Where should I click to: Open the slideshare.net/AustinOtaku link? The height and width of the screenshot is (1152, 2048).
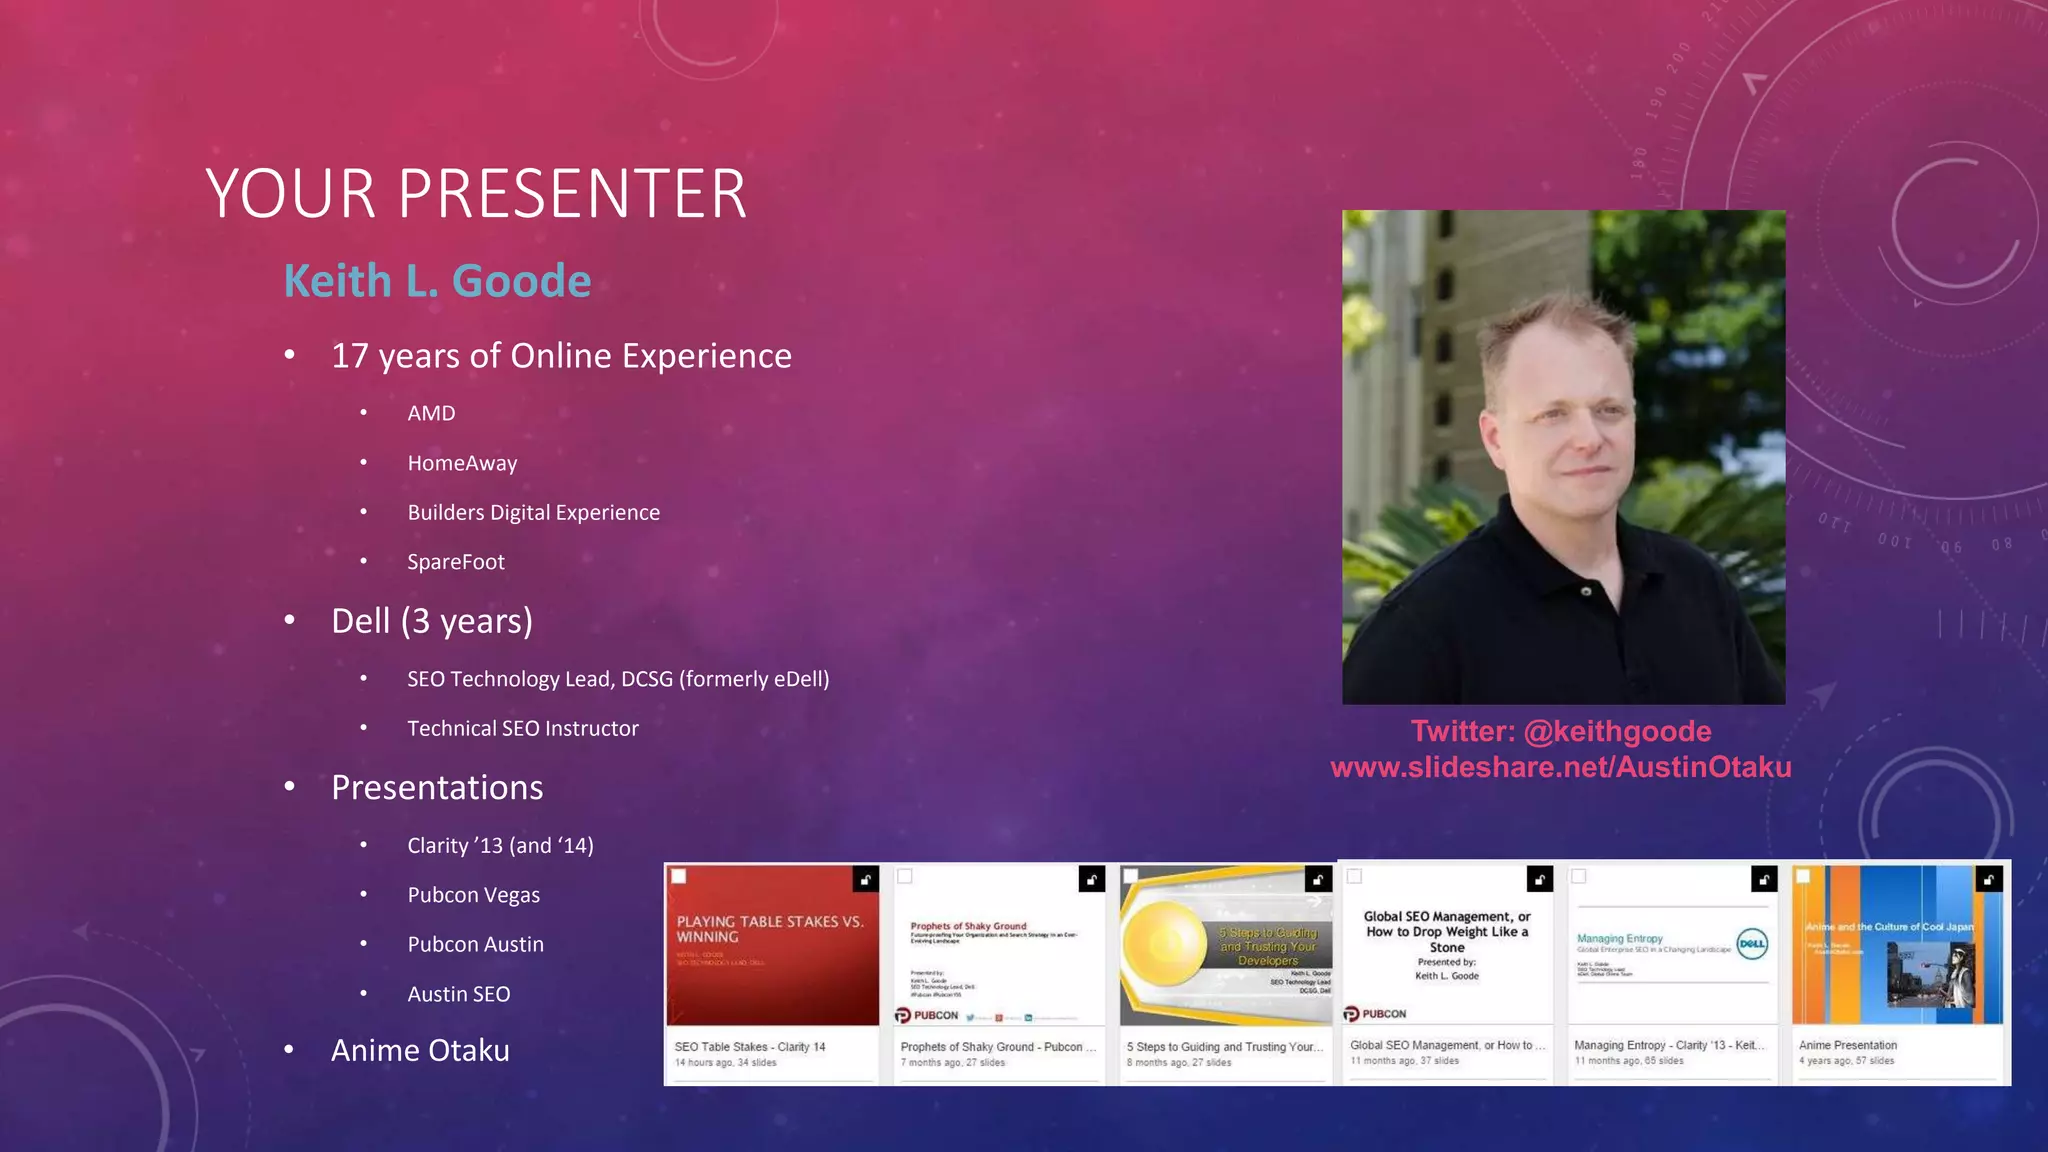point(1560,767)
